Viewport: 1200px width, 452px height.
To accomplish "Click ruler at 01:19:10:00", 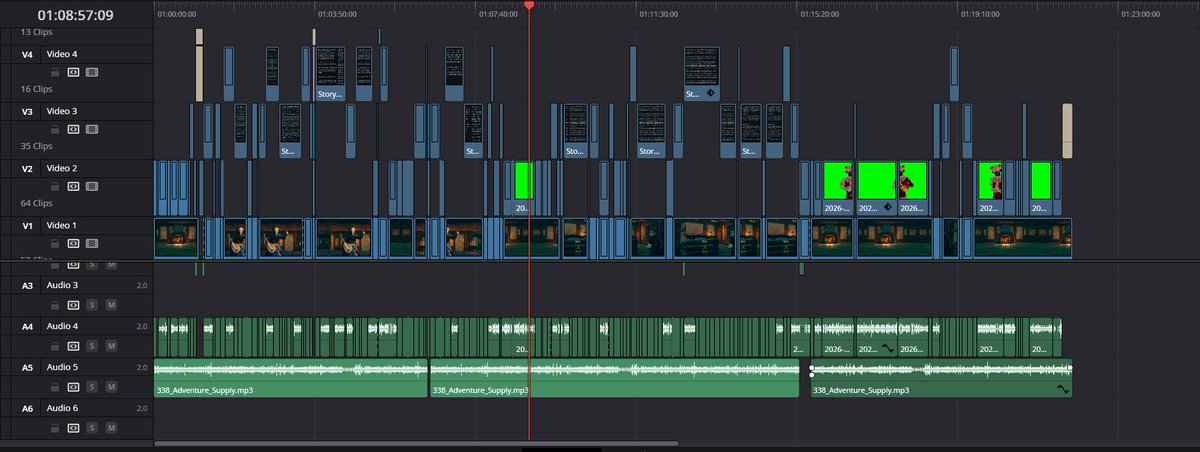I will click(x=980, y=14).
